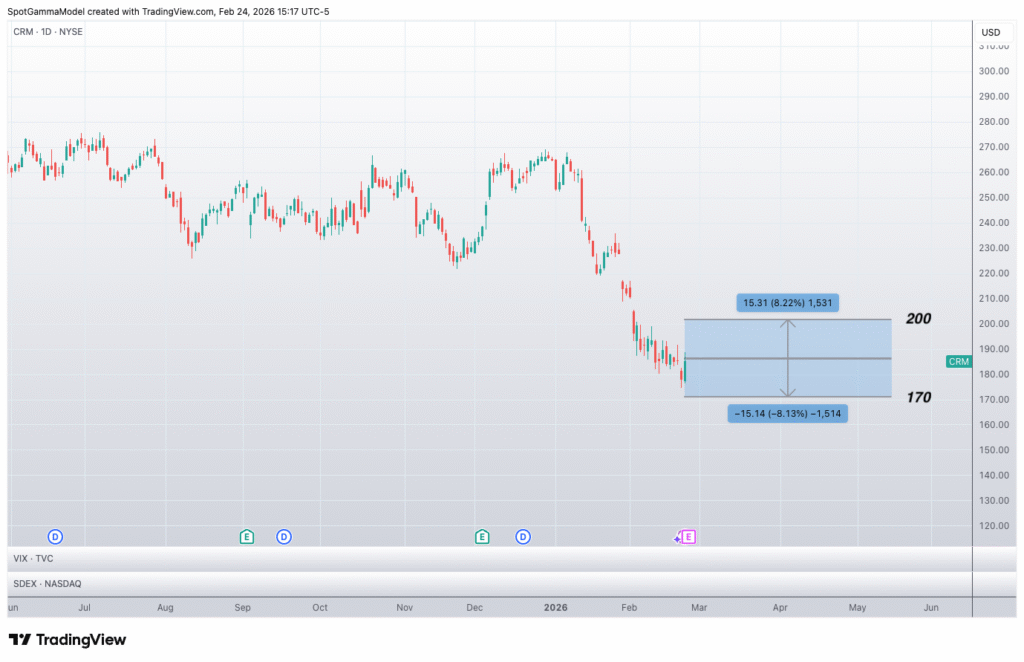Click the Feb label on the time axis
This screenshot has height=662, width=1024.
628,607
